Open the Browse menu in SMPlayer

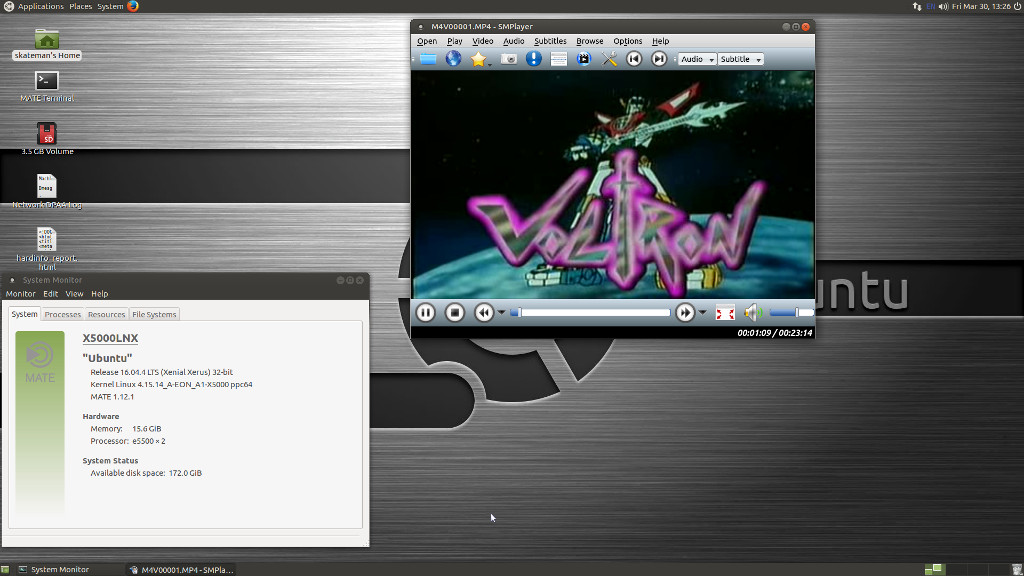590,41
